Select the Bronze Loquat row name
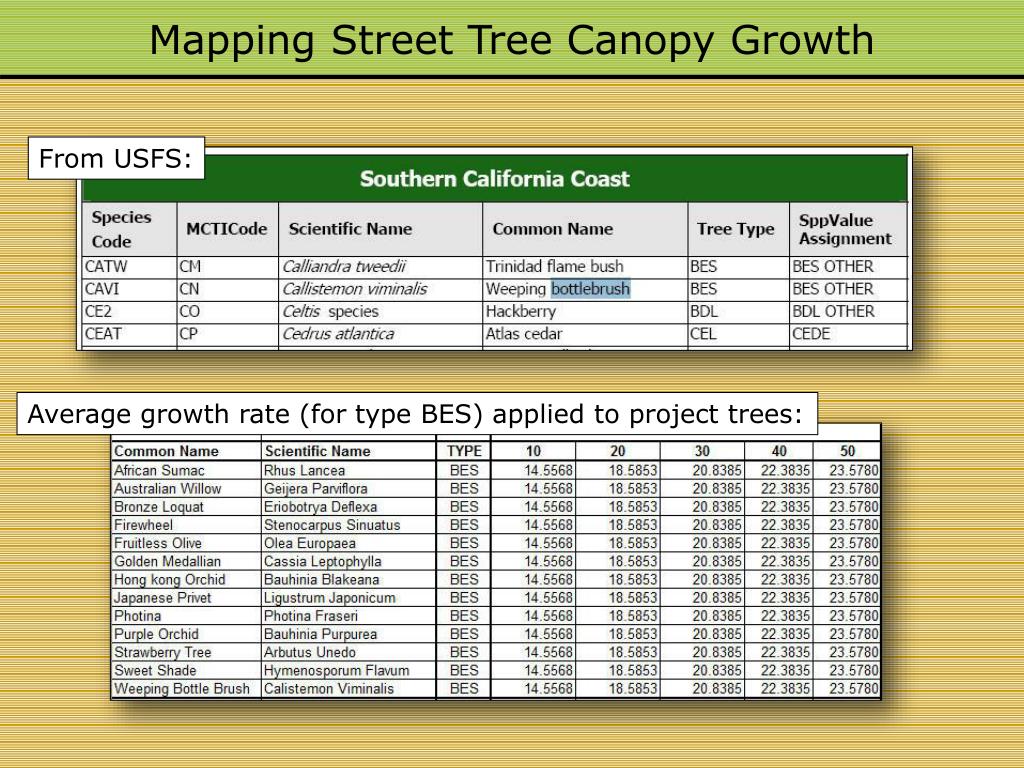The height and width of the screenshot is (768, 1024). pyautogui.click(x=159, y=507)
